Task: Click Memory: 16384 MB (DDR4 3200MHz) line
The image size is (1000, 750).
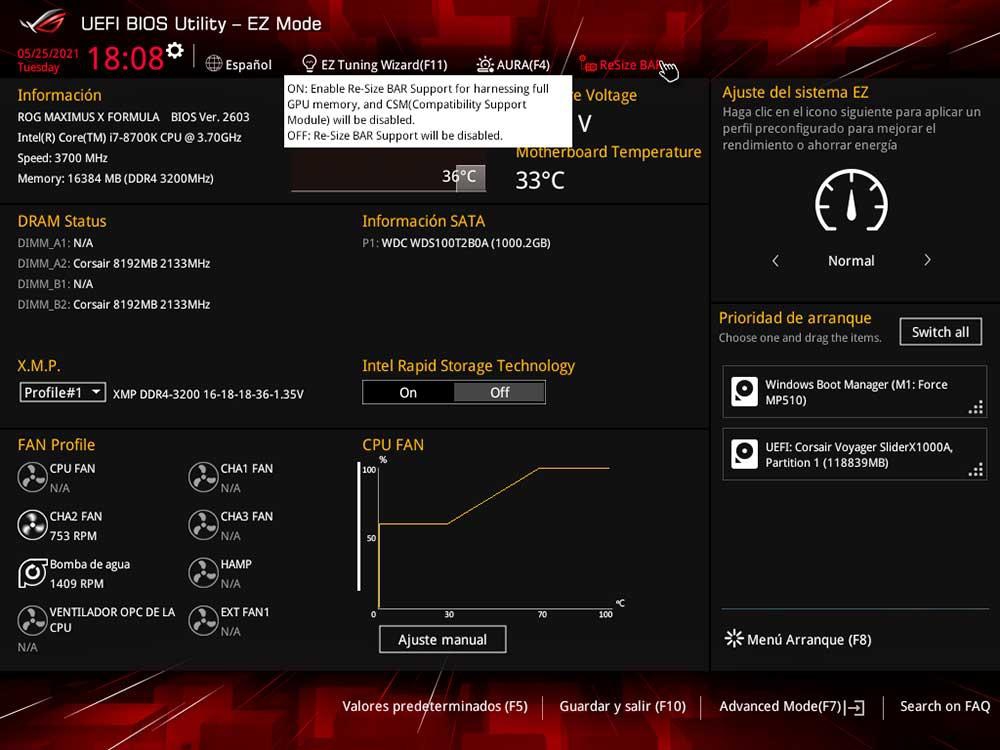Action: pos(115,179)
